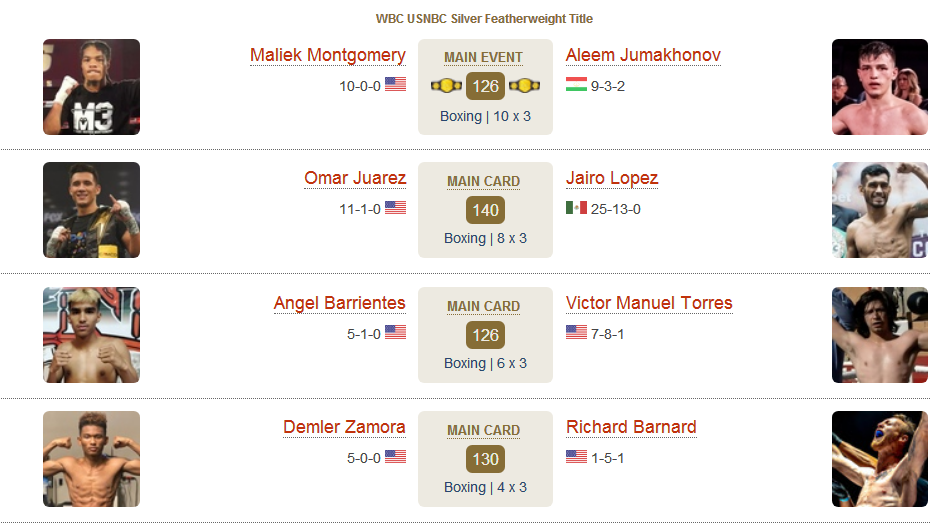946x530 pixels.
Task: Open Omar Juarez's profile link
Action: [x=355, y=178]
